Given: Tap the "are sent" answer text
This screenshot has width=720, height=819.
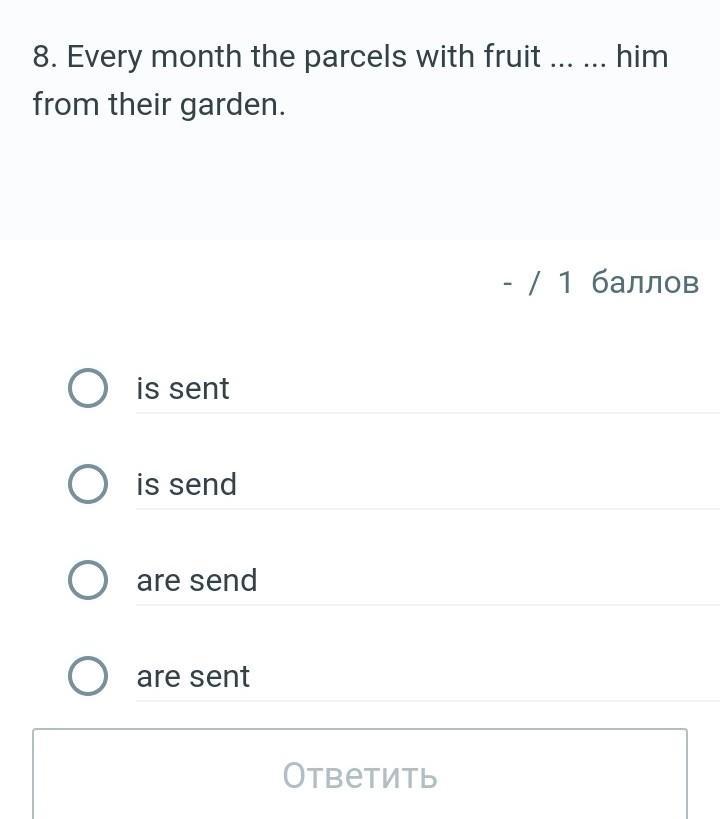Looking at the screenshot, I should (193, 676).
